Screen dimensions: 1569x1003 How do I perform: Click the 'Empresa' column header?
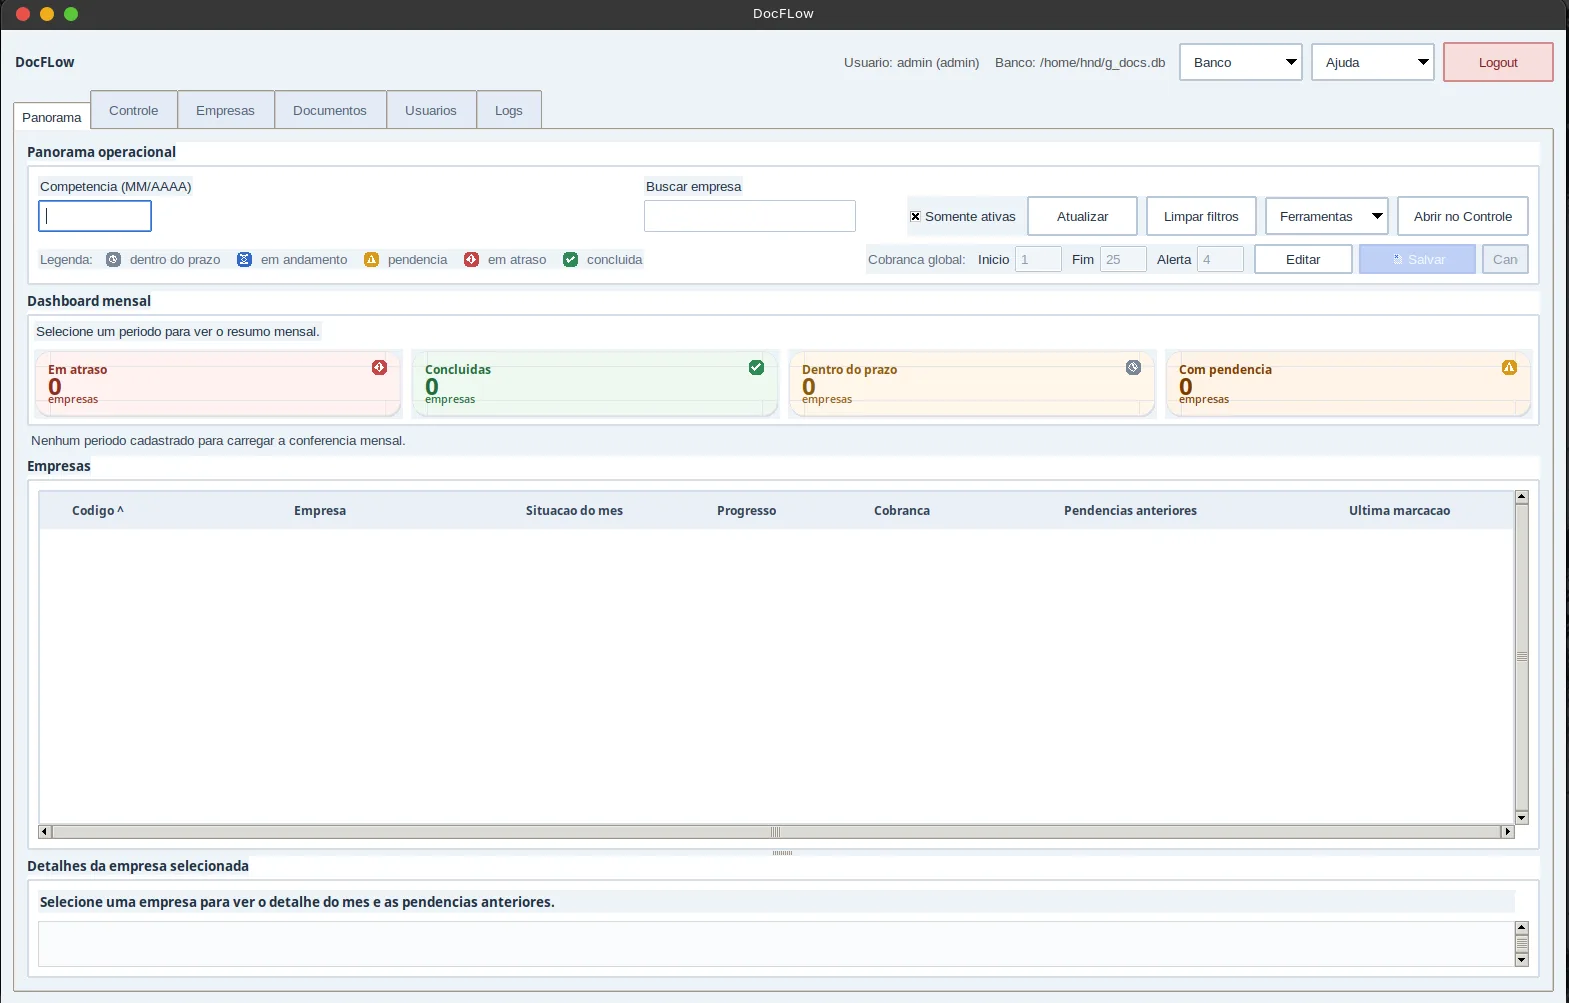[x=320, y=510]
